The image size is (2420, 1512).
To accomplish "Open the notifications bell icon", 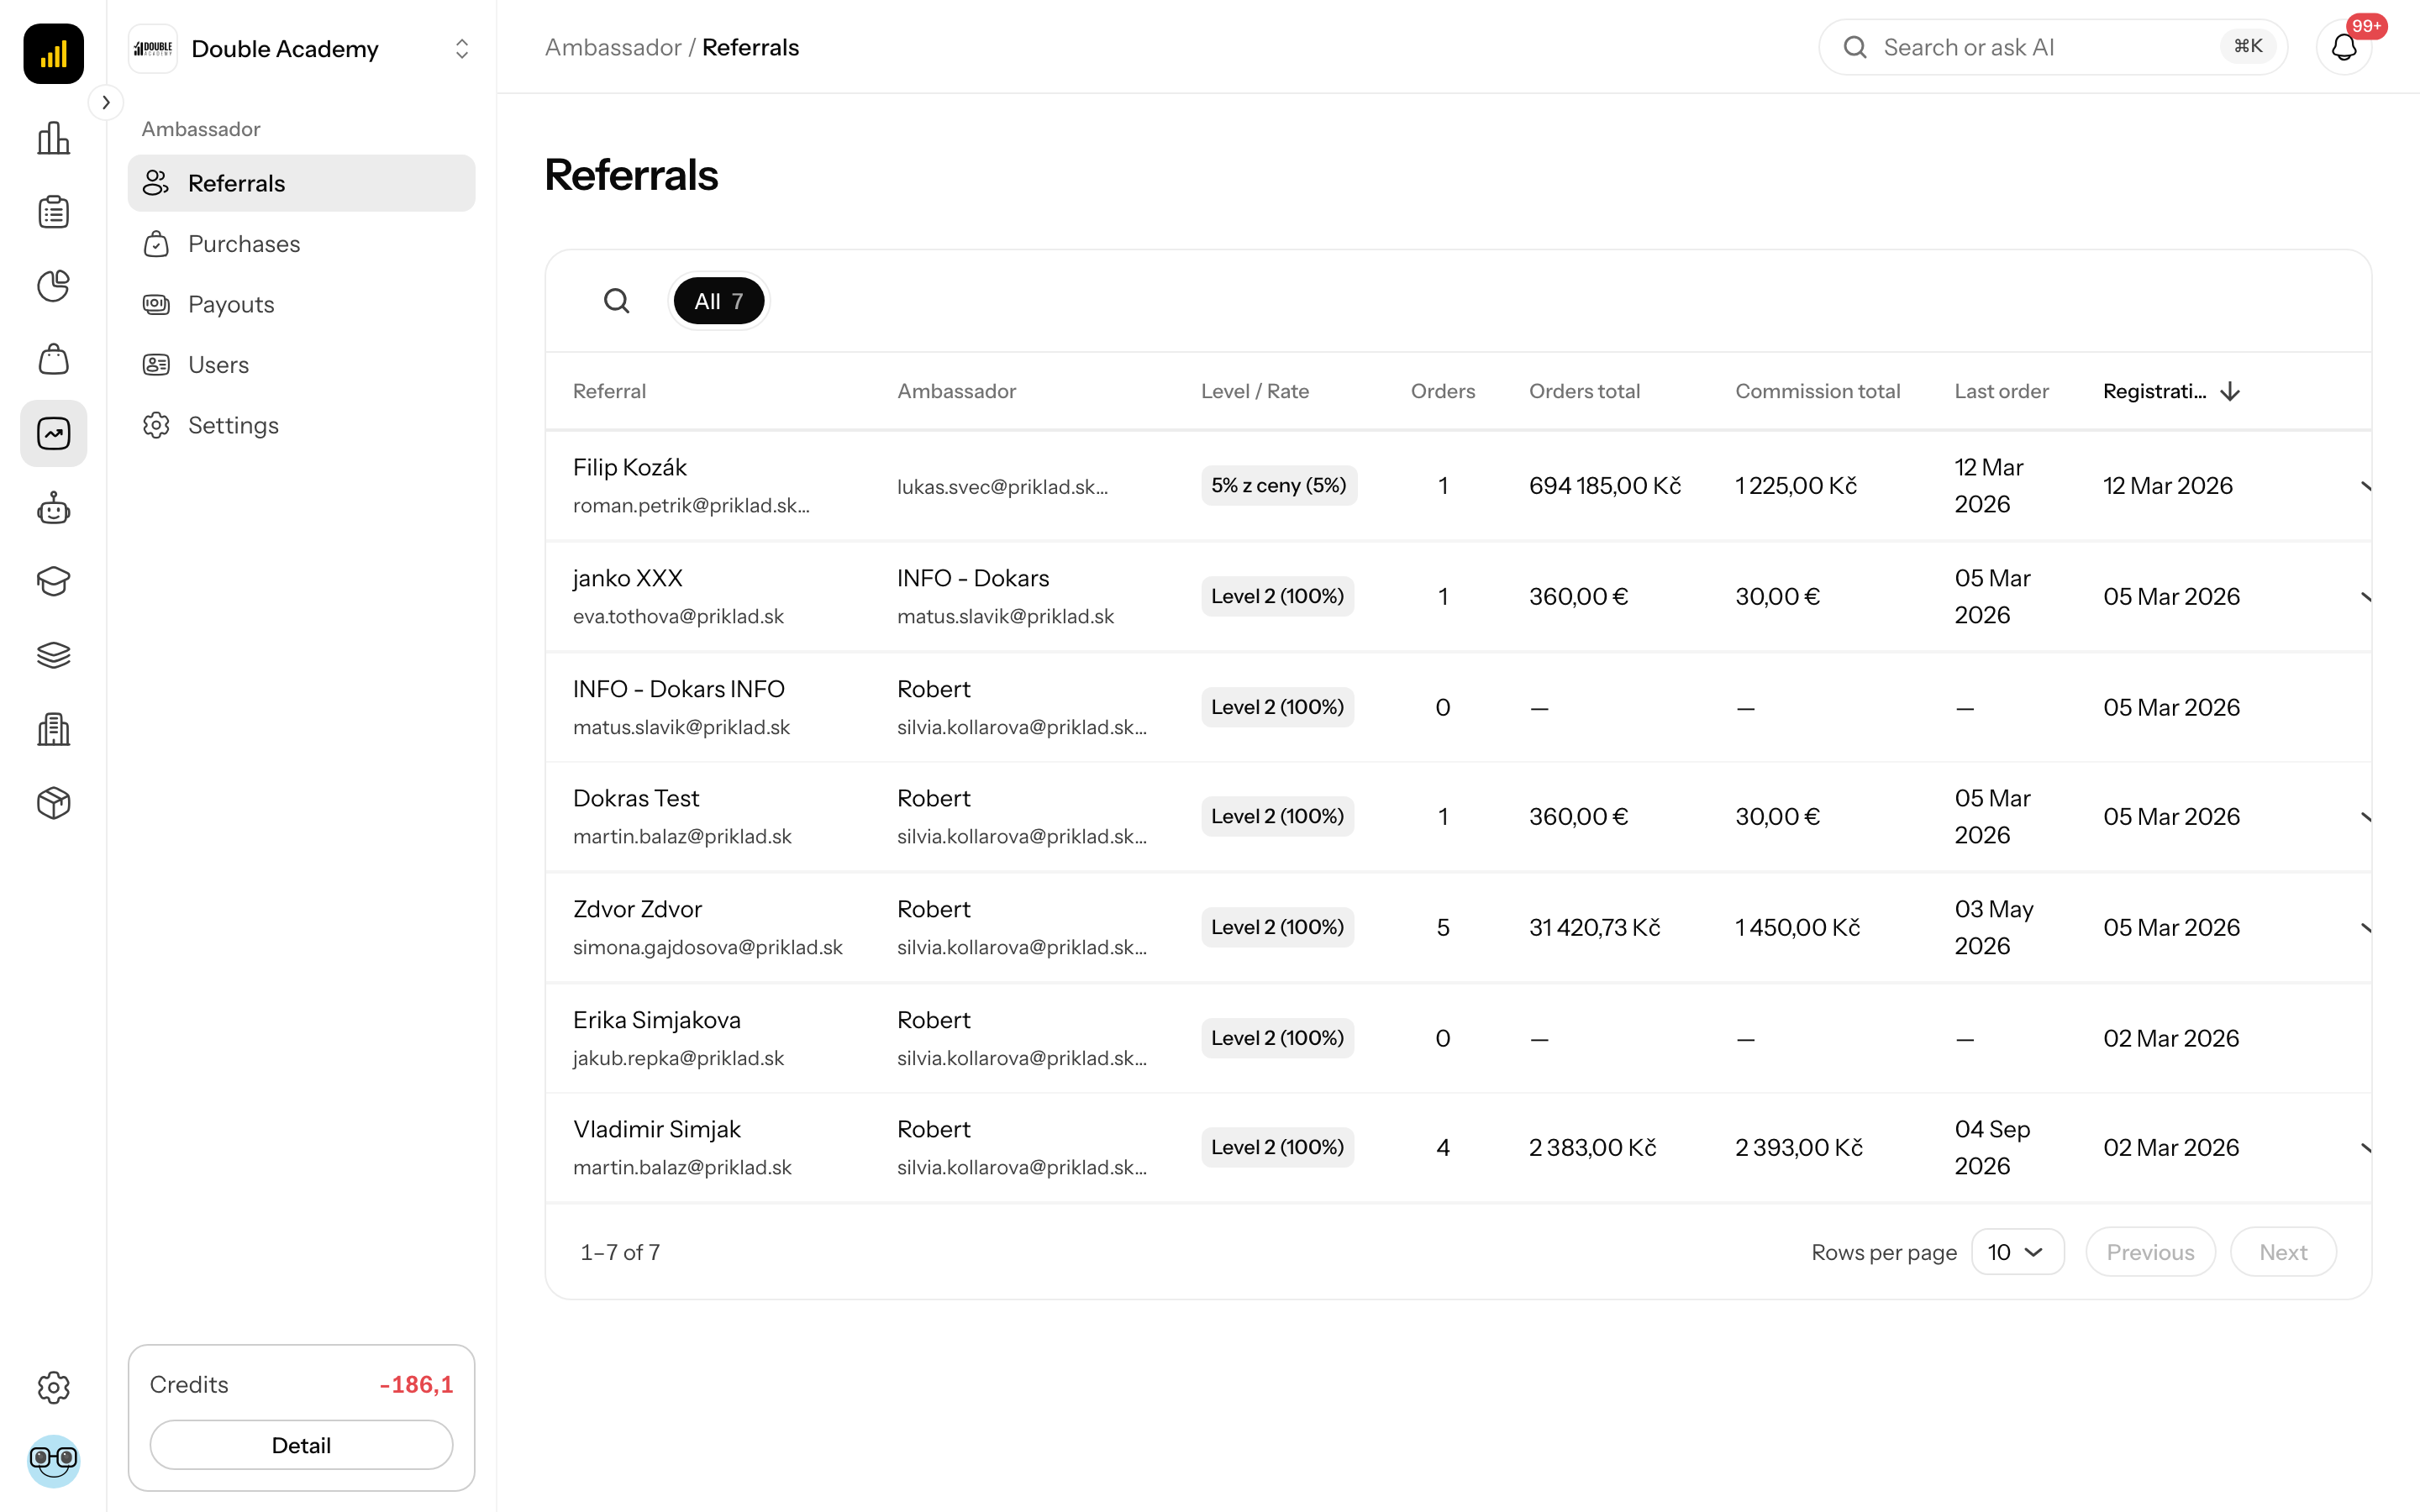I will tap(2344, 47).
